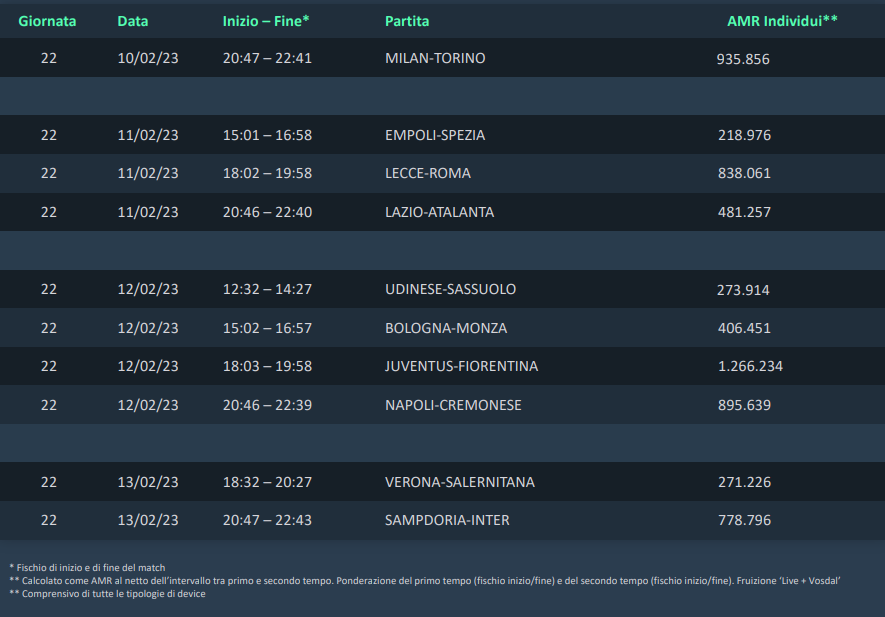885x617 pixels.
Task: Select the AMR Individui column header
Action: 782,21
